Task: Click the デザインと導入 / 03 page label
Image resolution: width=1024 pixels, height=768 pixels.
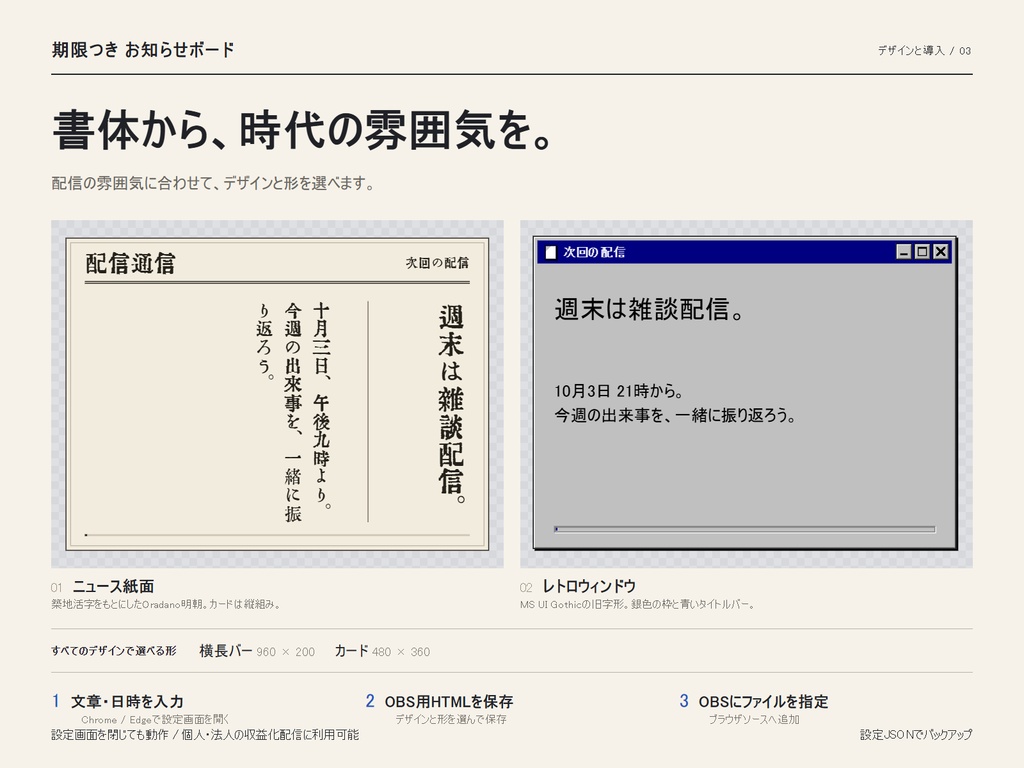Action: (924, 50)
